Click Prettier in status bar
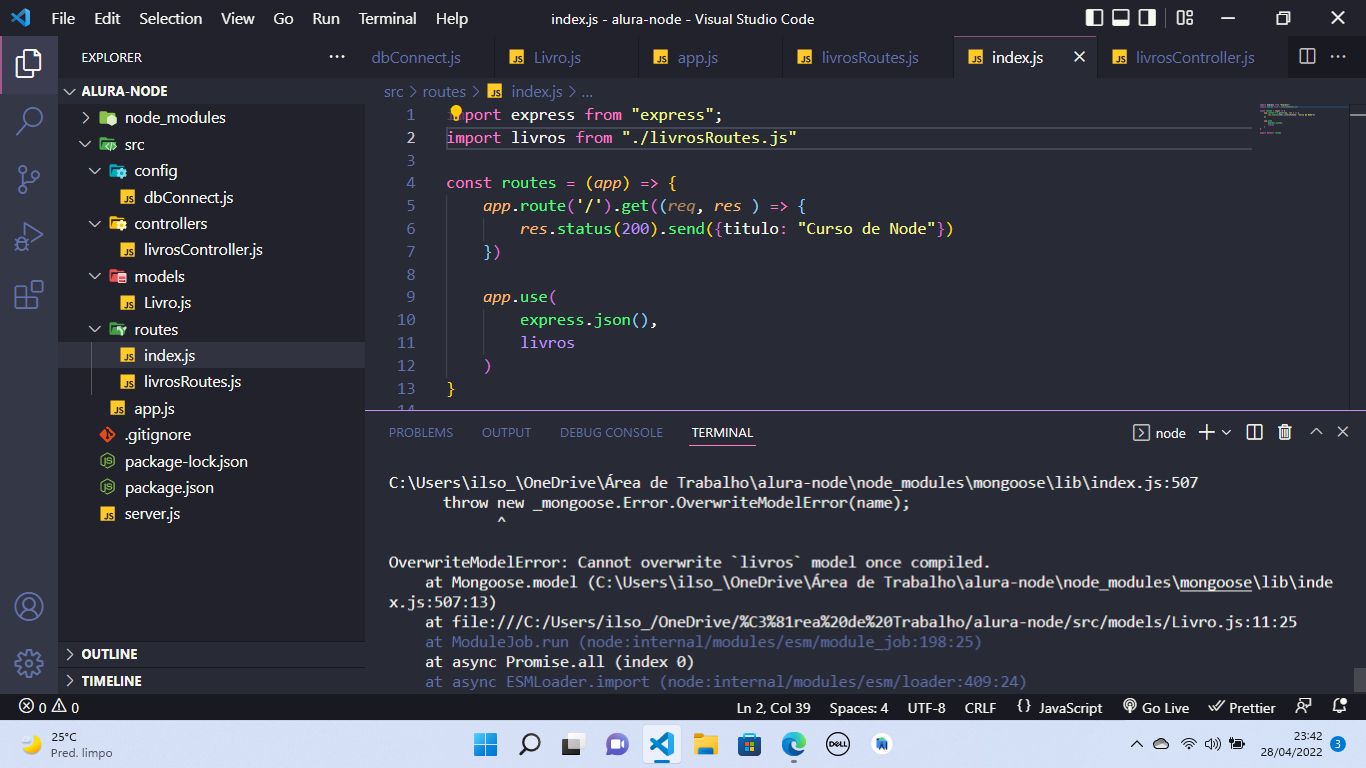Image resolution: width=1366 pixels, height=768 pixels. [1242, 707]
